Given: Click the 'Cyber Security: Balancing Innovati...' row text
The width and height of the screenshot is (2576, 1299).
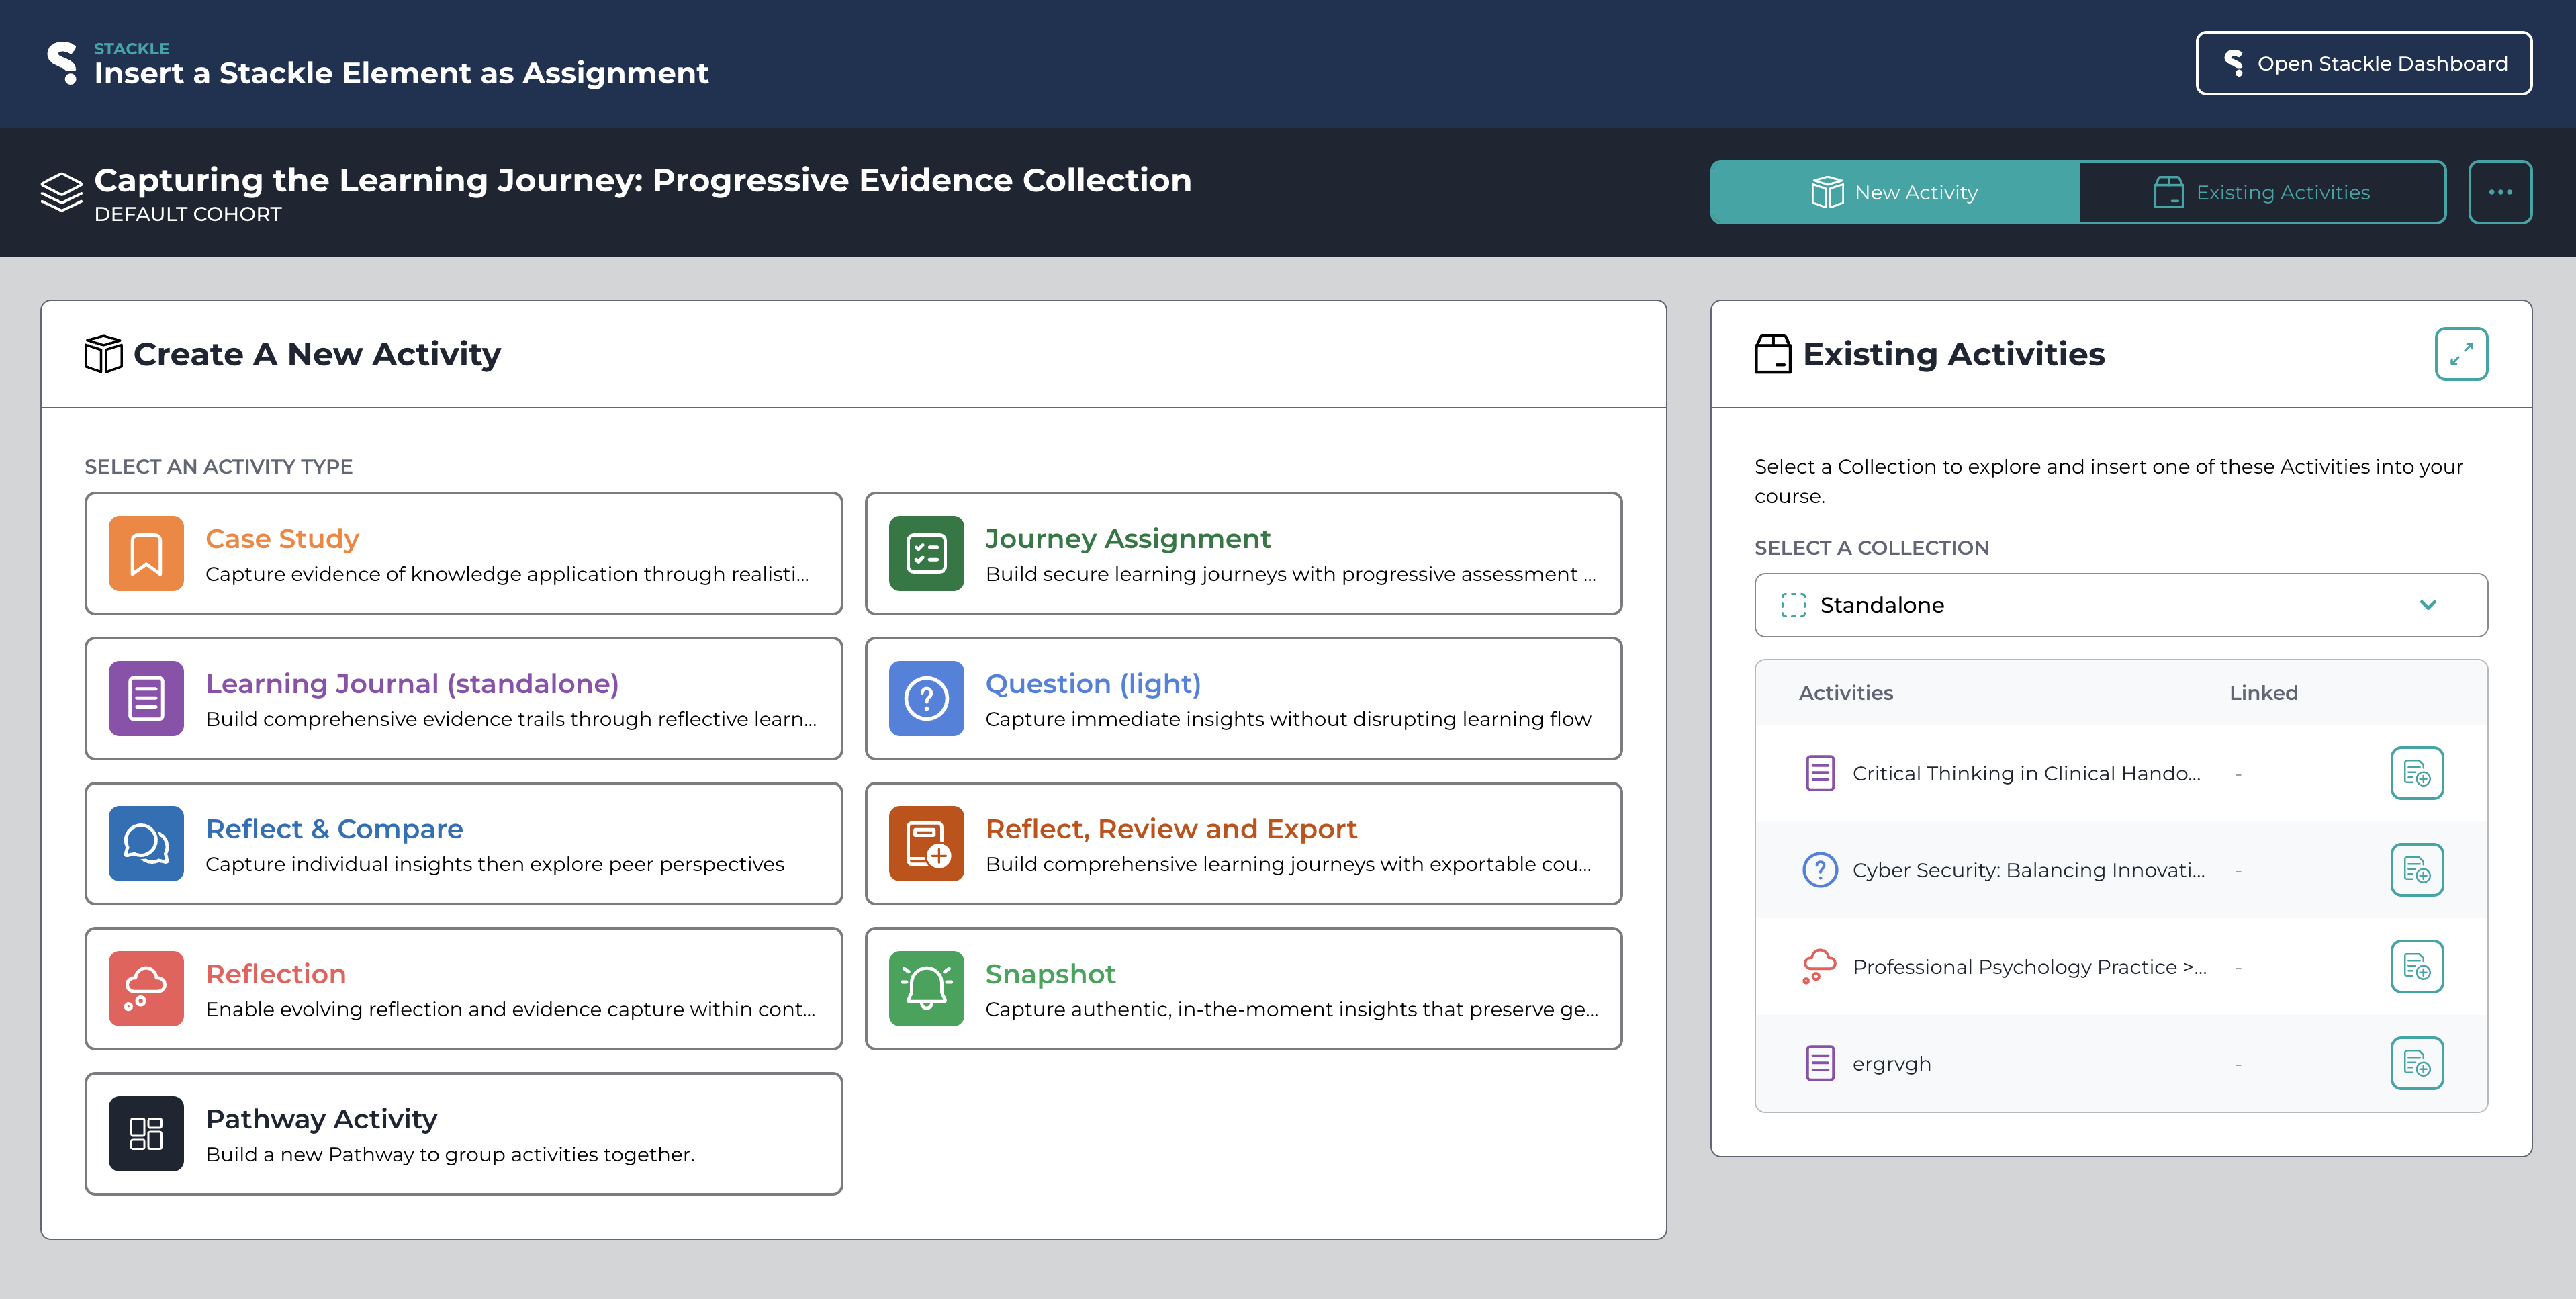Looking at the screenshot, I should pos(2028,870).
